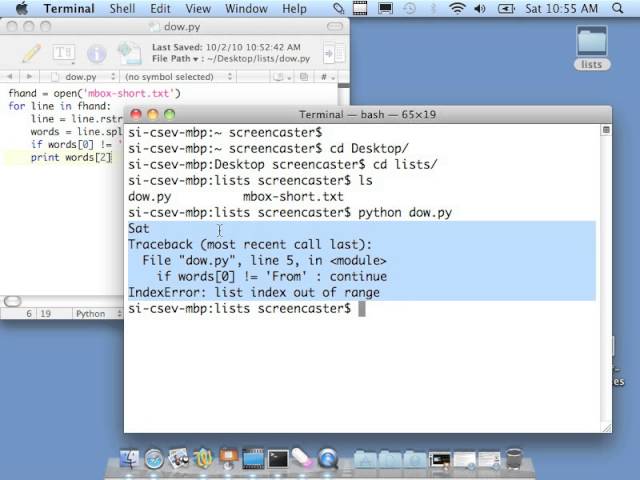The height and width of the screenshot is (480, 640).
Task: Click the paperclip menu bar icon
Action: pyautogui.click(x=338, y=8)
